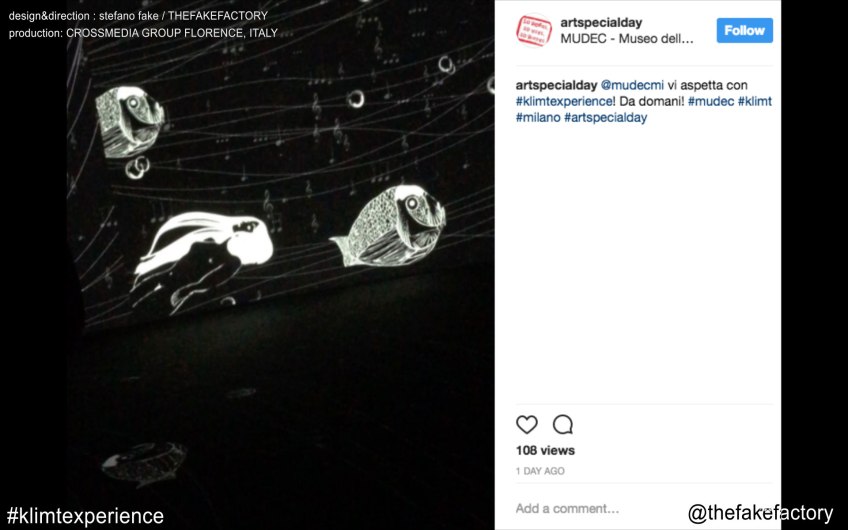Open comments via speech bubble icon
This screenshot has width=848, height=530.
coord(562,425)
